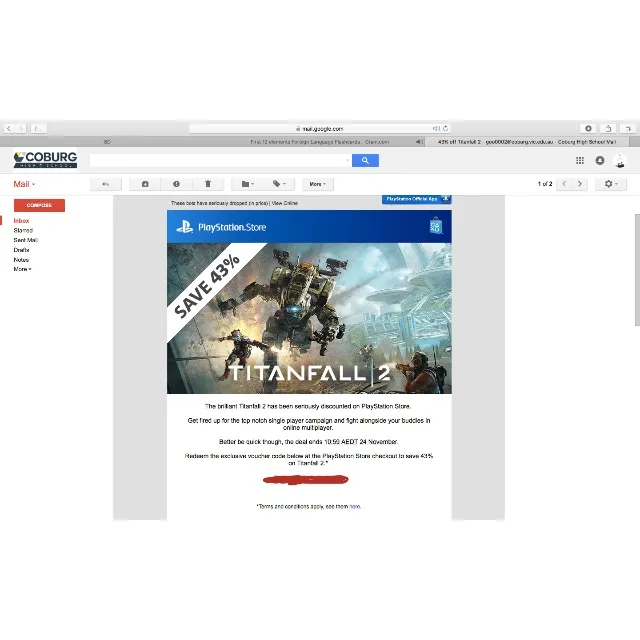
Task: Open Safari's share button
Action: 608,128
